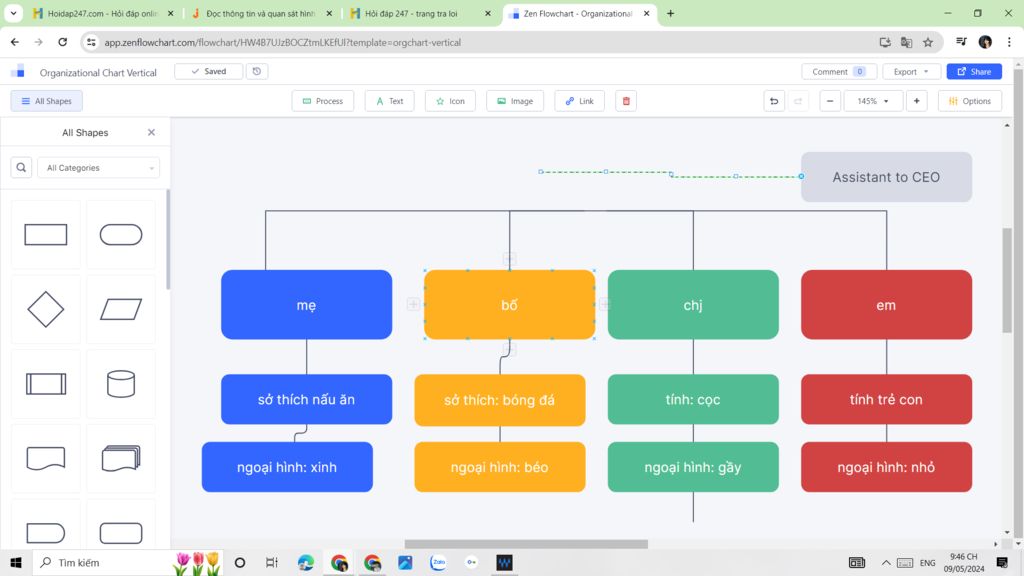The image size is (1024, 576).
Task: Open the Options panel
Action: pos(969,101)
